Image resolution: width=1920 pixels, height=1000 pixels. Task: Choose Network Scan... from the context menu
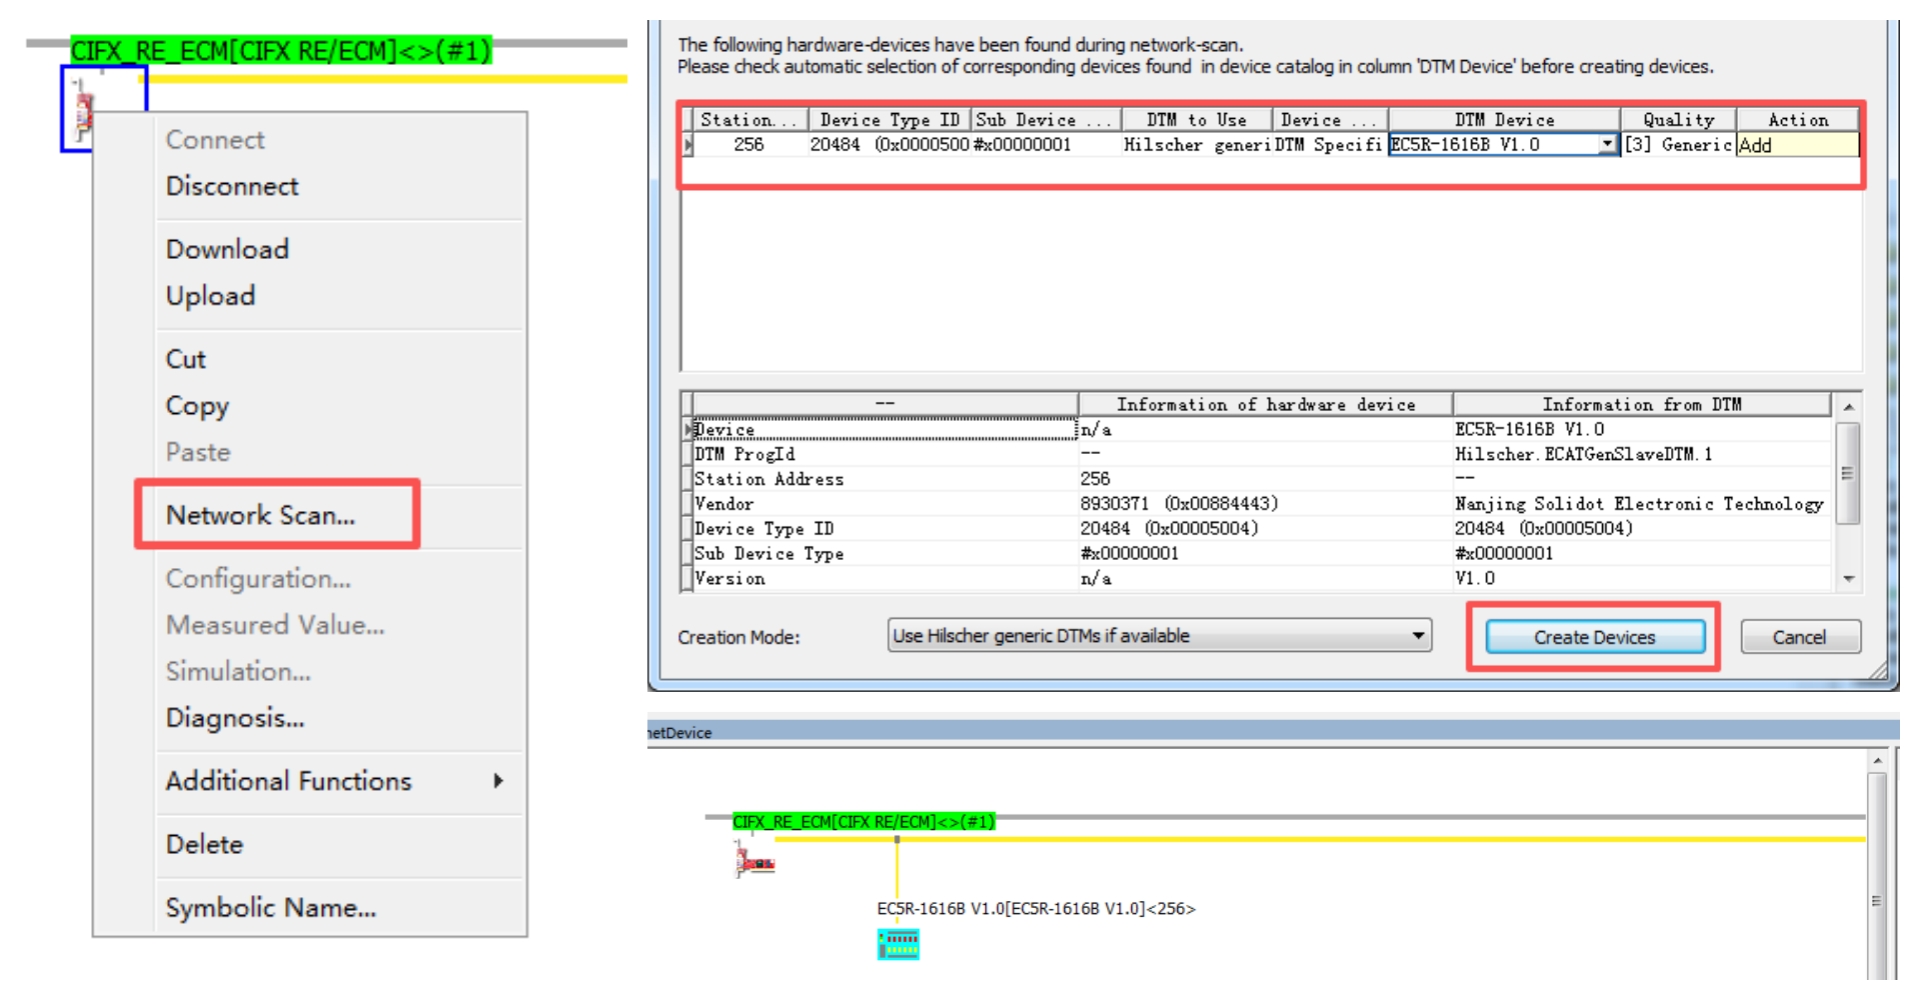(261, 515)
